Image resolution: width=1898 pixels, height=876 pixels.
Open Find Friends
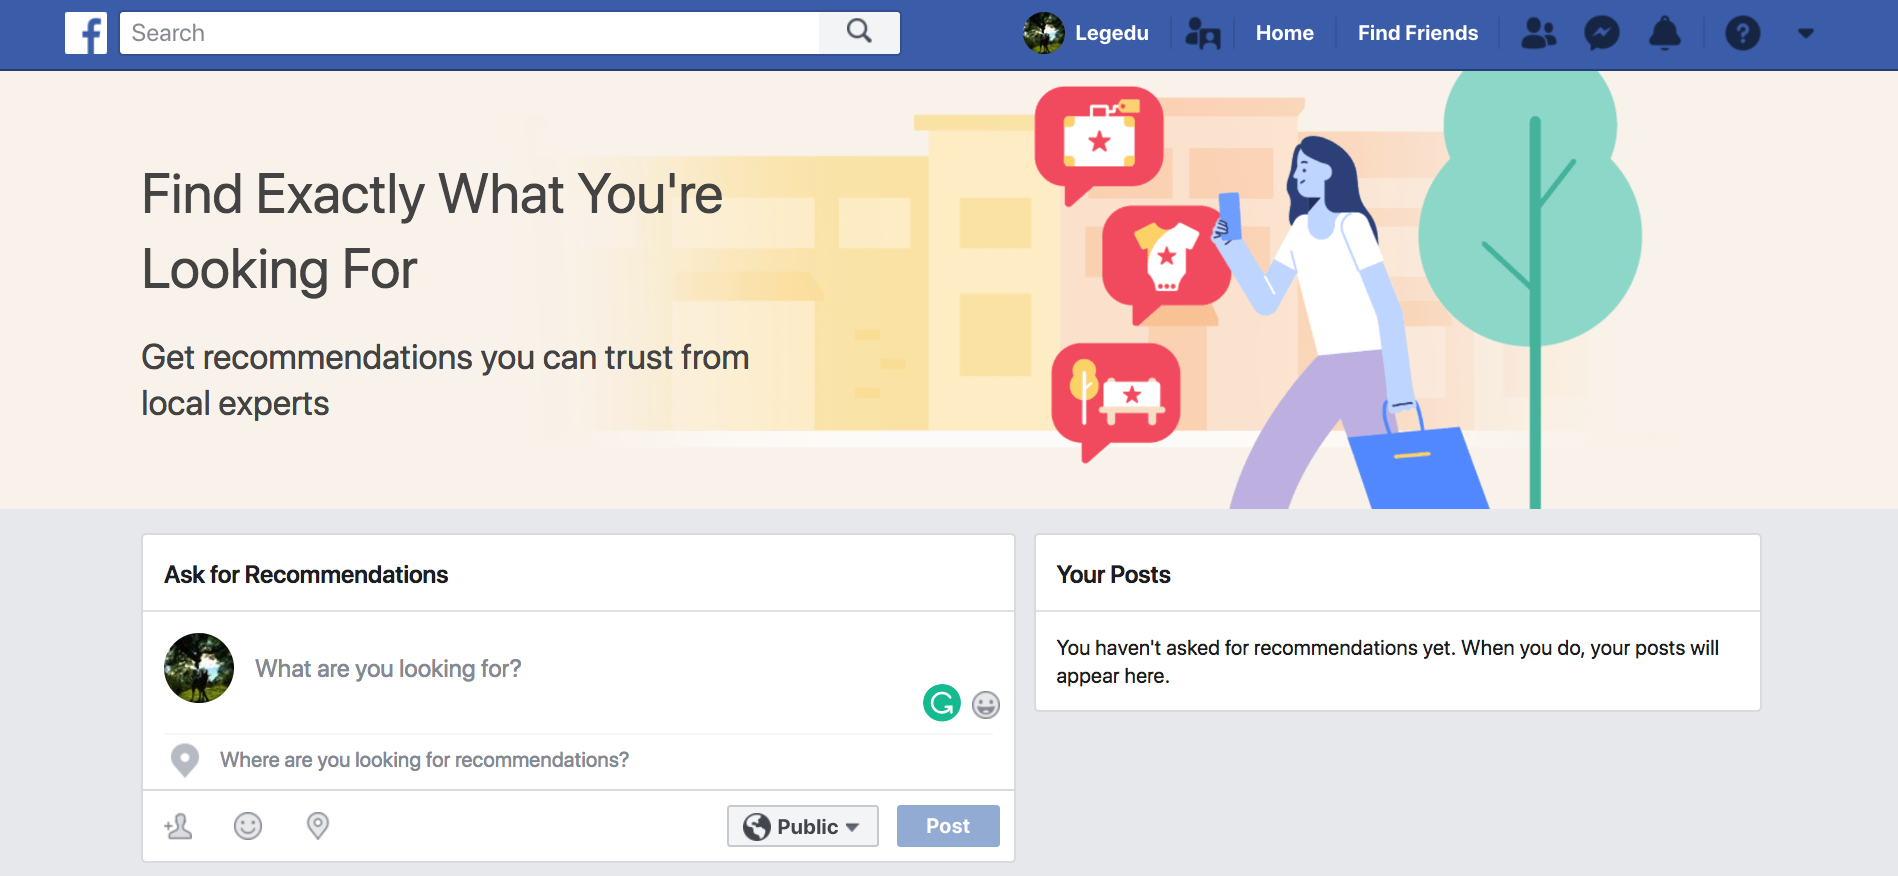coord(1417,33)
